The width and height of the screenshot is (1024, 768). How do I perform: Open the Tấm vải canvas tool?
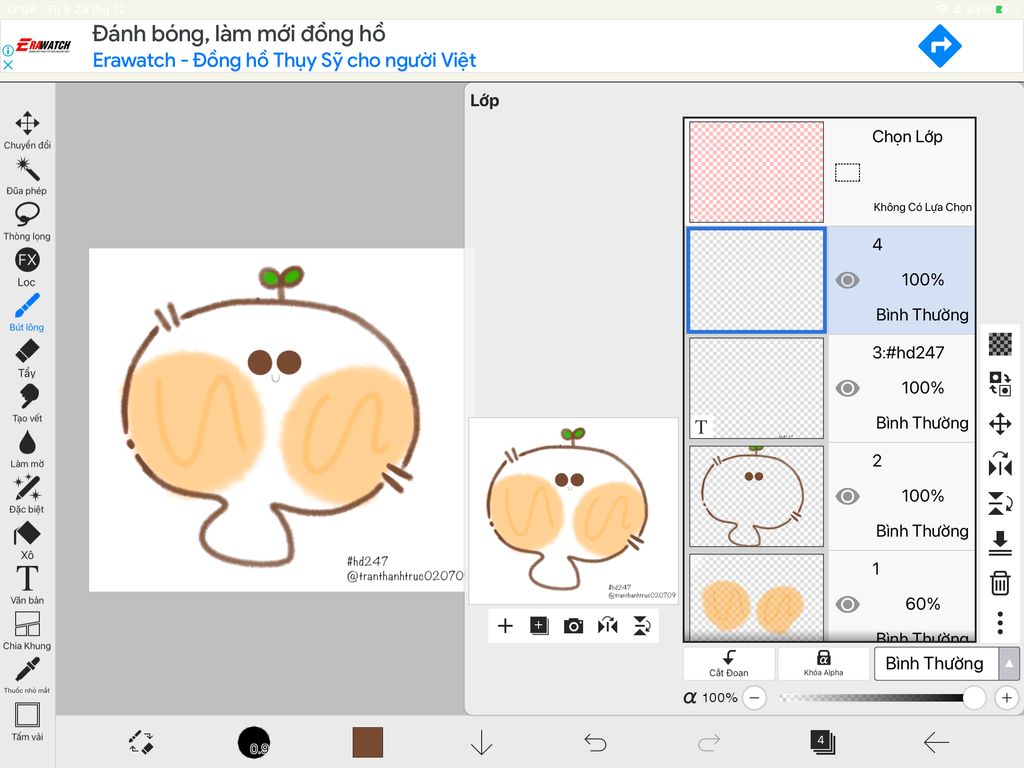coord(27,722)
